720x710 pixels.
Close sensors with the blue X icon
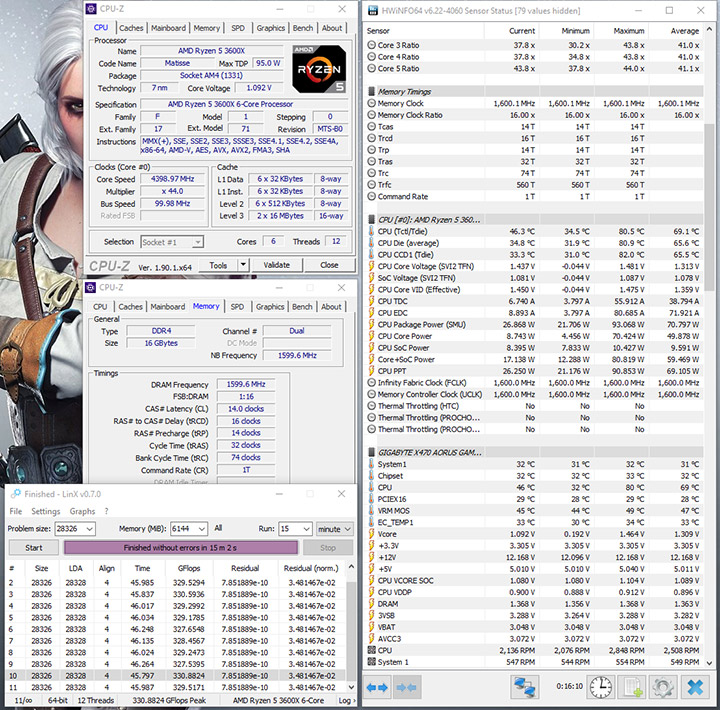point(692,688)
